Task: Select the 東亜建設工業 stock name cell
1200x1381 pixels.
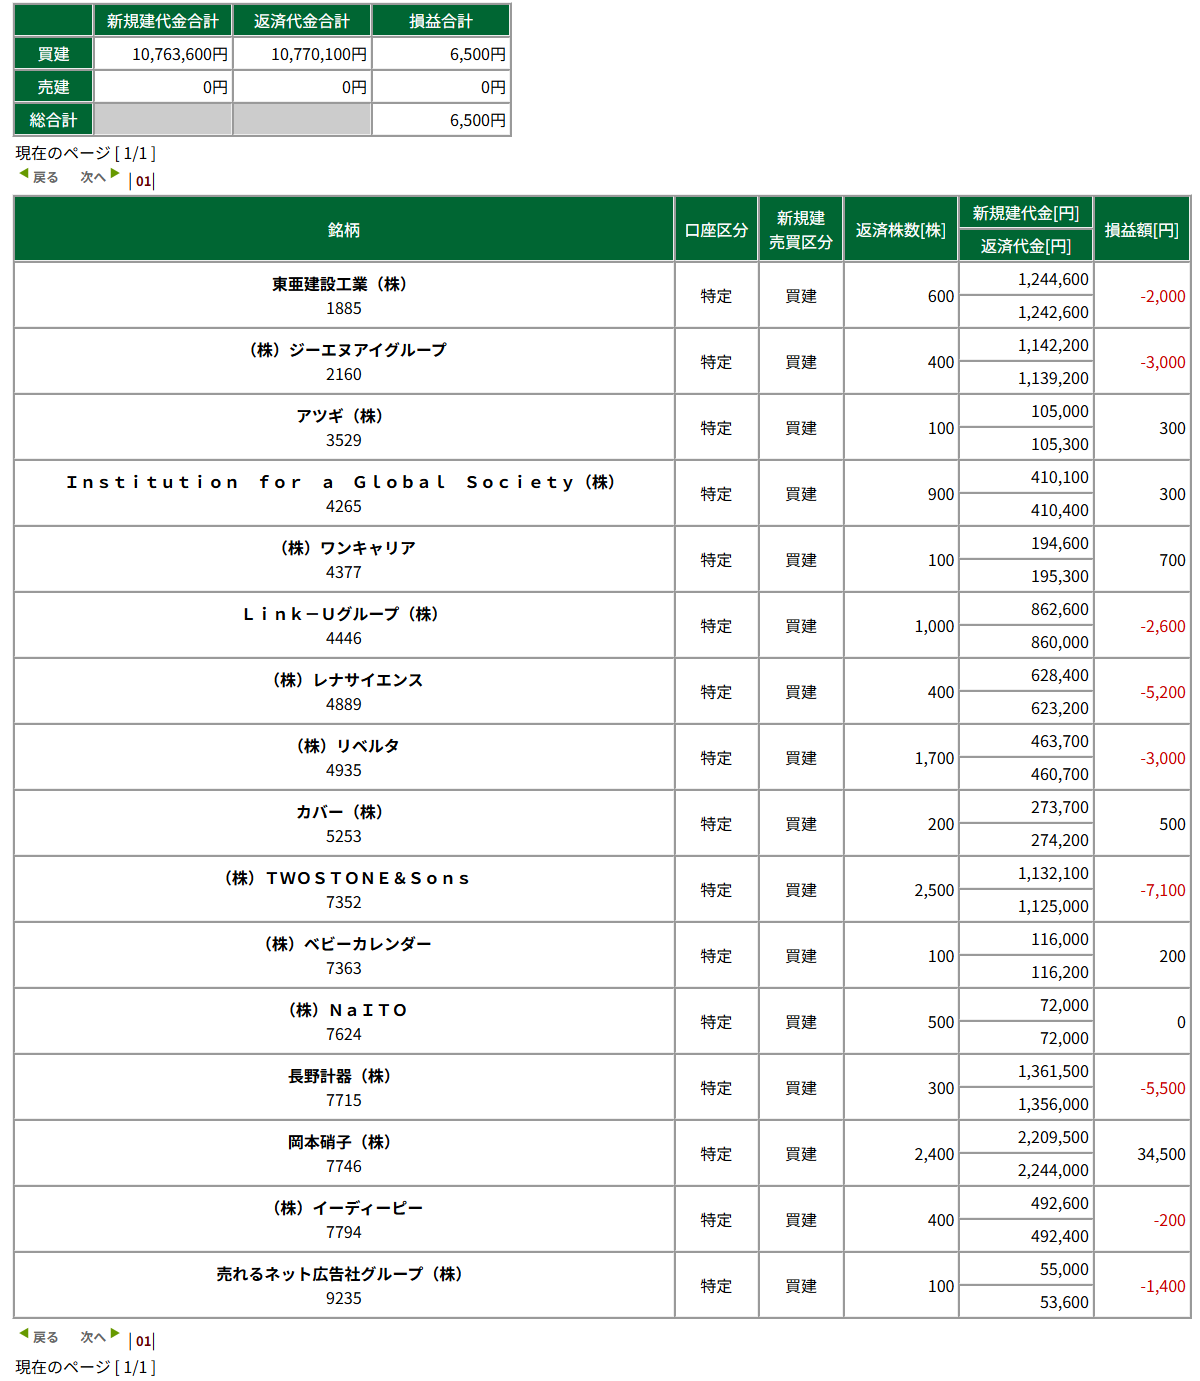Action: pyautogui.click(x=344, y=295)
